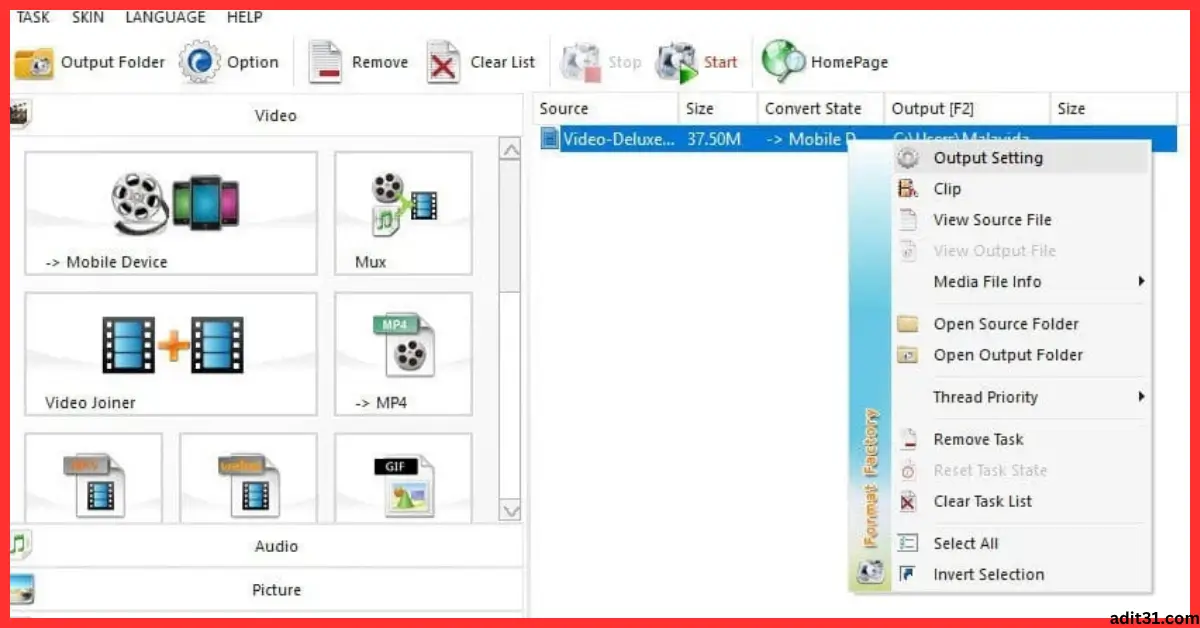The image size is (1200, 628).
Task: Collapse the Video category header
Action: click(267, 115)
